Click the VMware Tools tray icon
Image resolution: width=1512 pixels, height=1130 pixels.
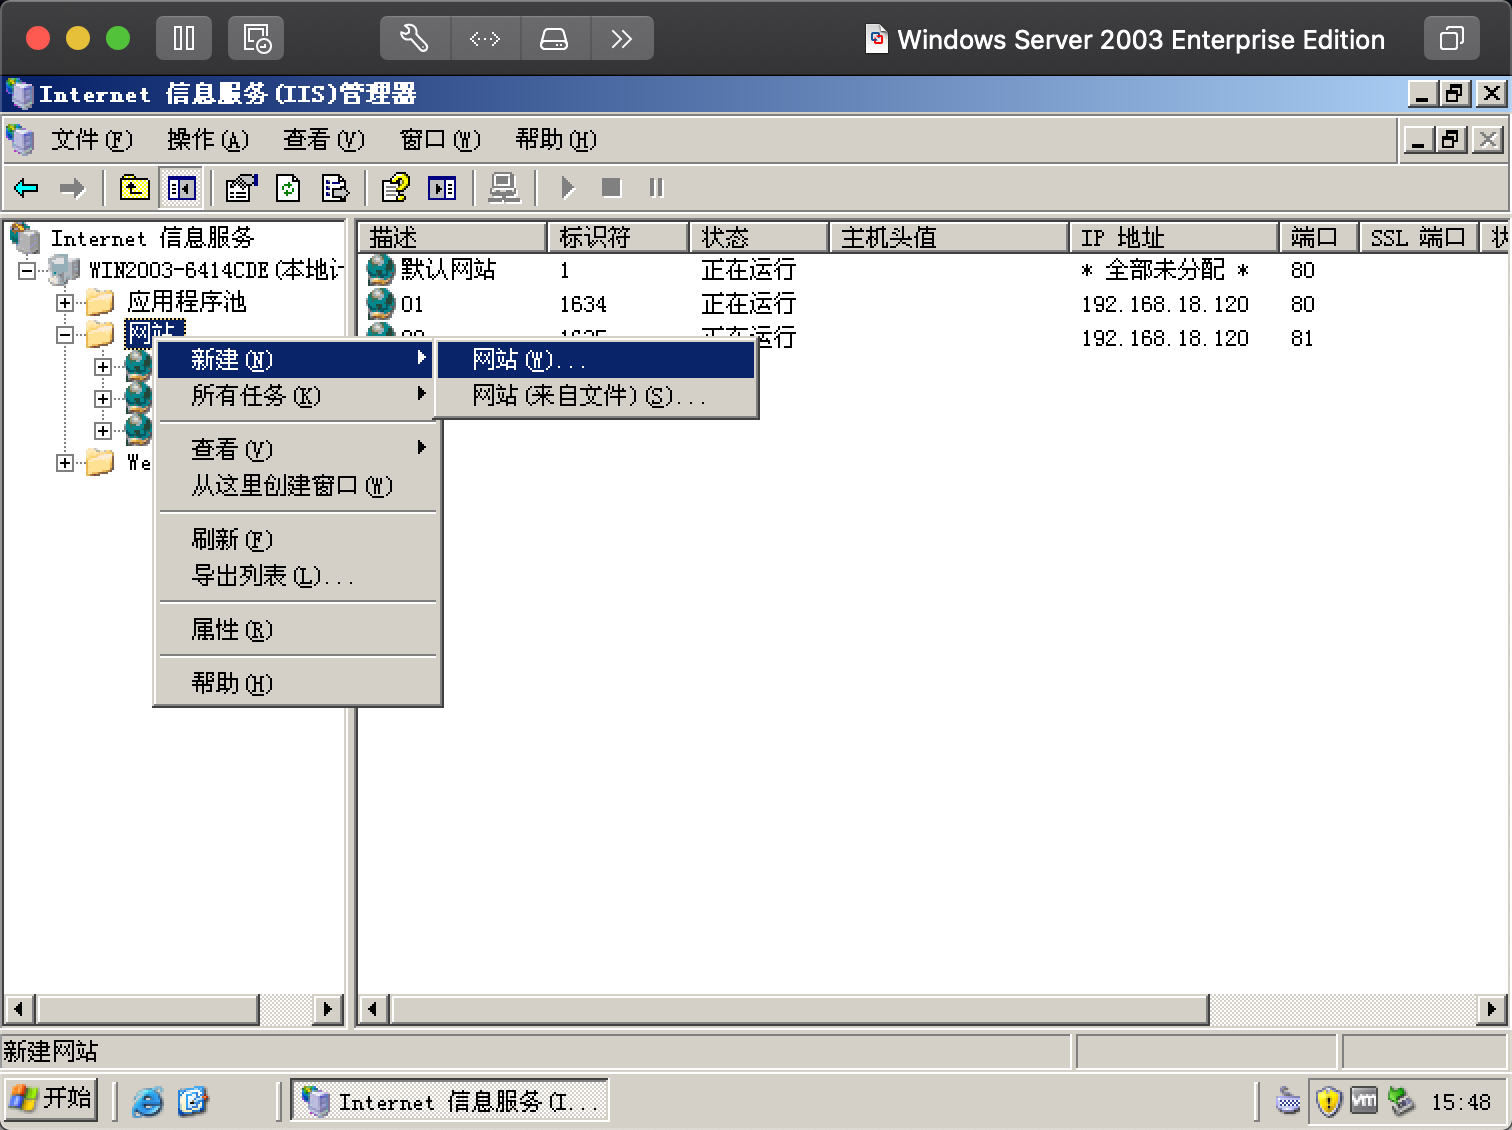tap(1364, 1101)
